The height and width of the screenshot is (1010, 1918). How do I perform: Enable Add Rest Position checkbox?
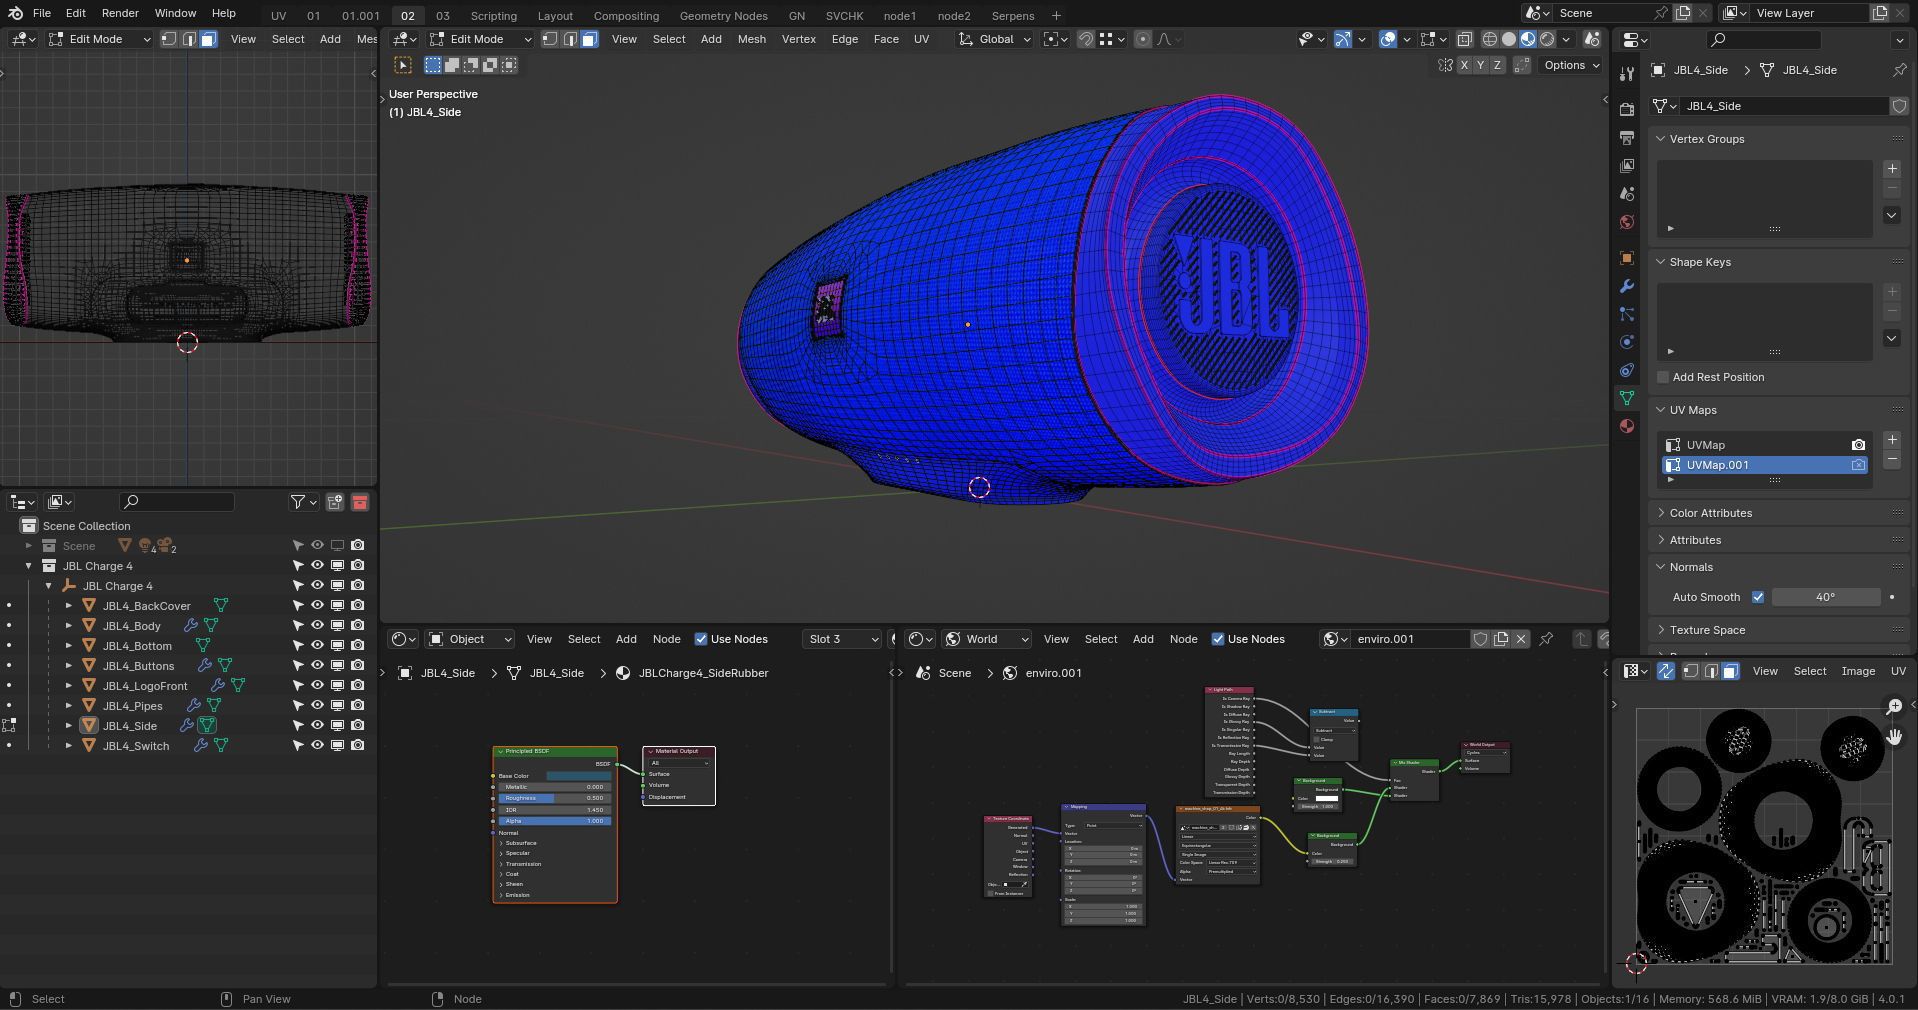[1664, 377]
